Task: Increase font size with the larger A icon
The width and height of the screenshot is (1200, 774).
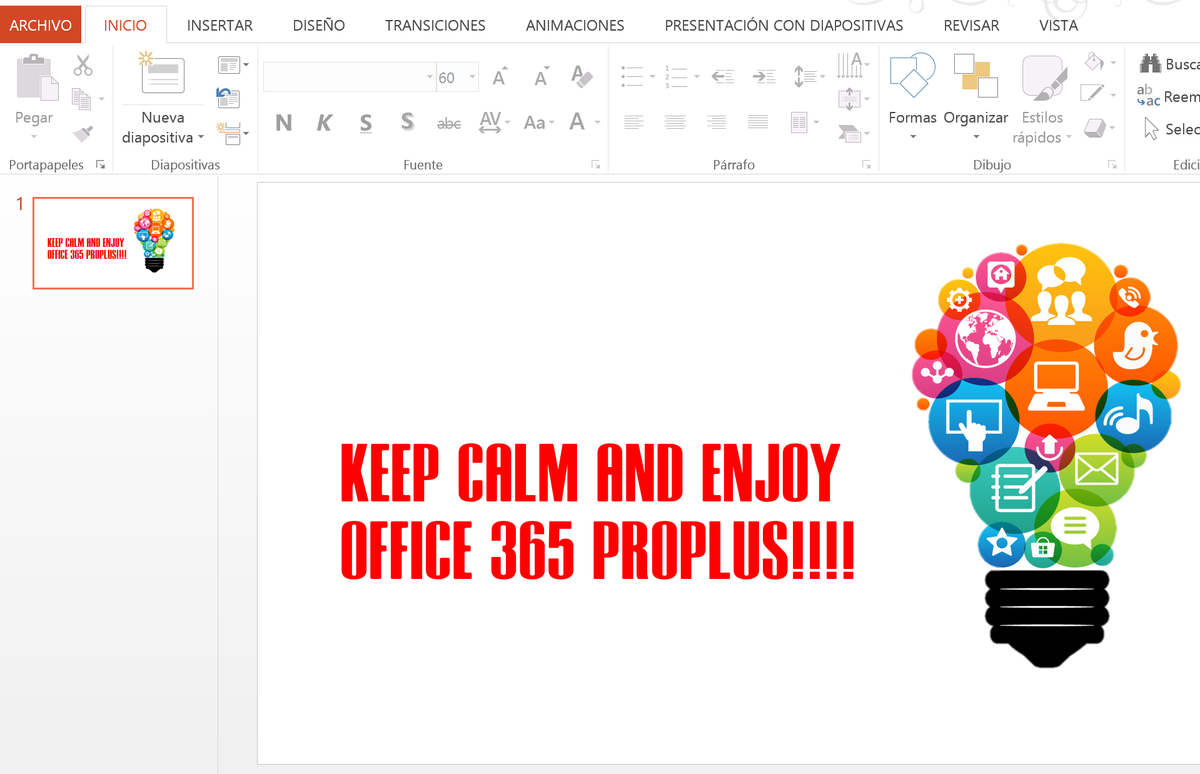Action: [500, 77]
